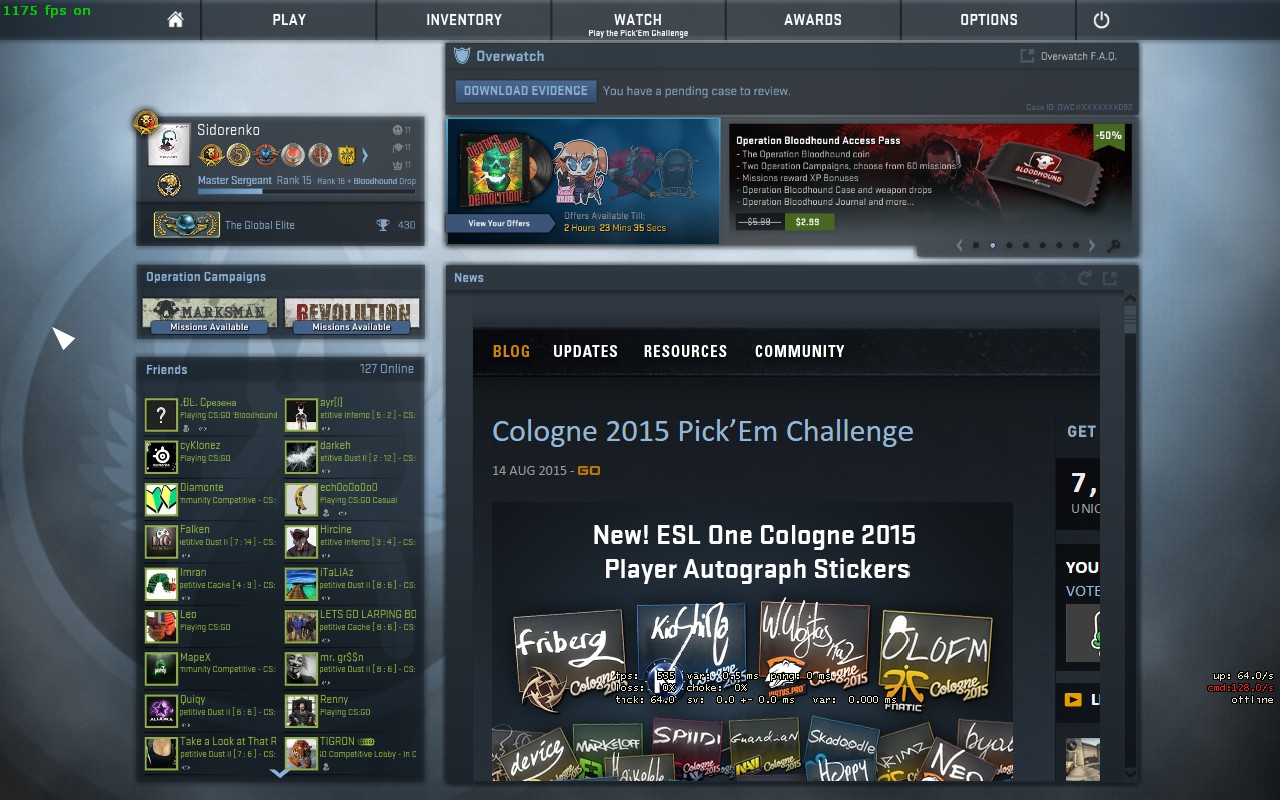Click the Global Elite skill group badge

tap(187, 225)
